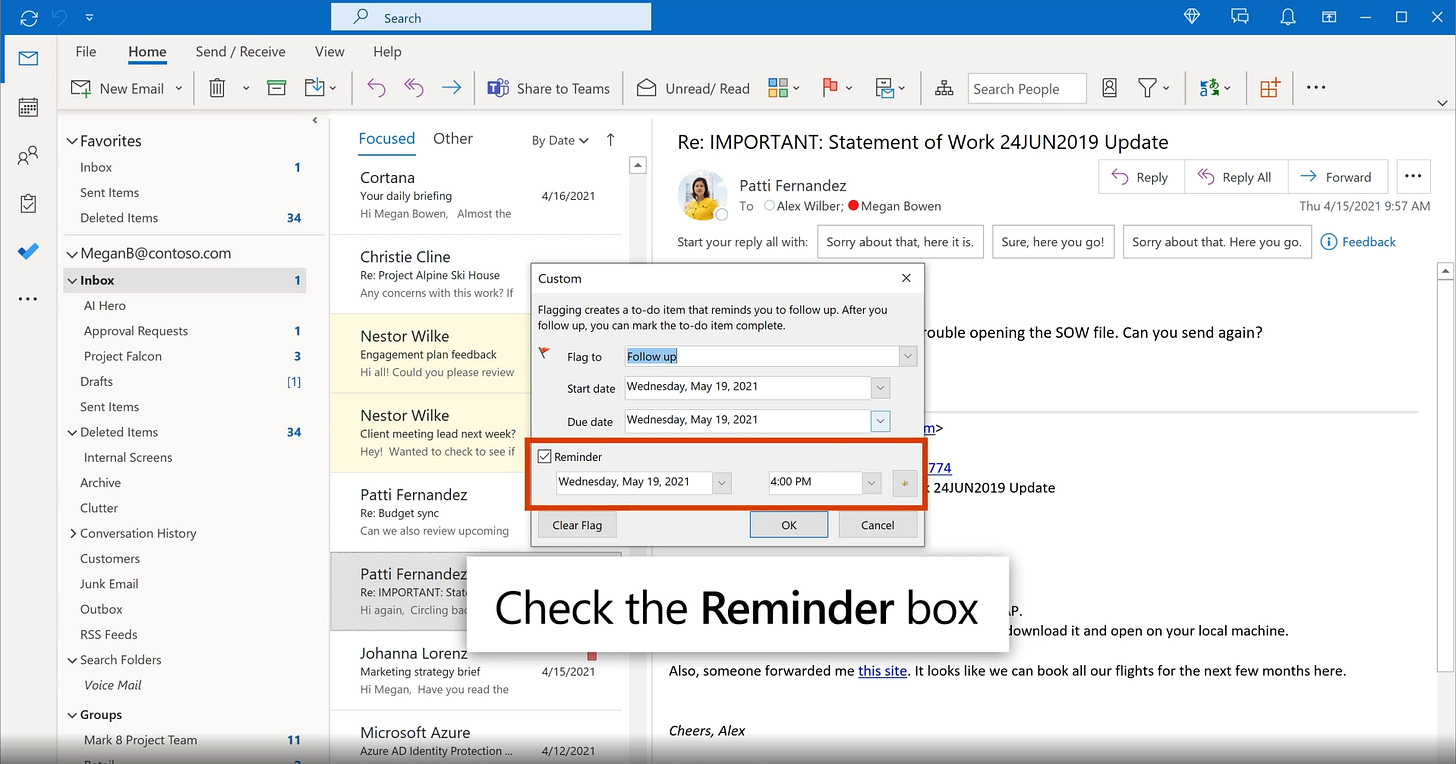Click the chat feedback icon in title bar
Image resolution: width=1456 pixels, height=764 pixels.
pos(1240,17)
